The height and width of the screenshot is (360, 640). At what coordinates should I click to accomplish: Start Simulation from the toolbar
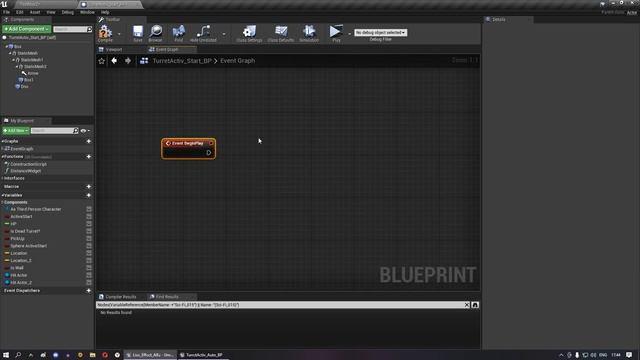309,32
